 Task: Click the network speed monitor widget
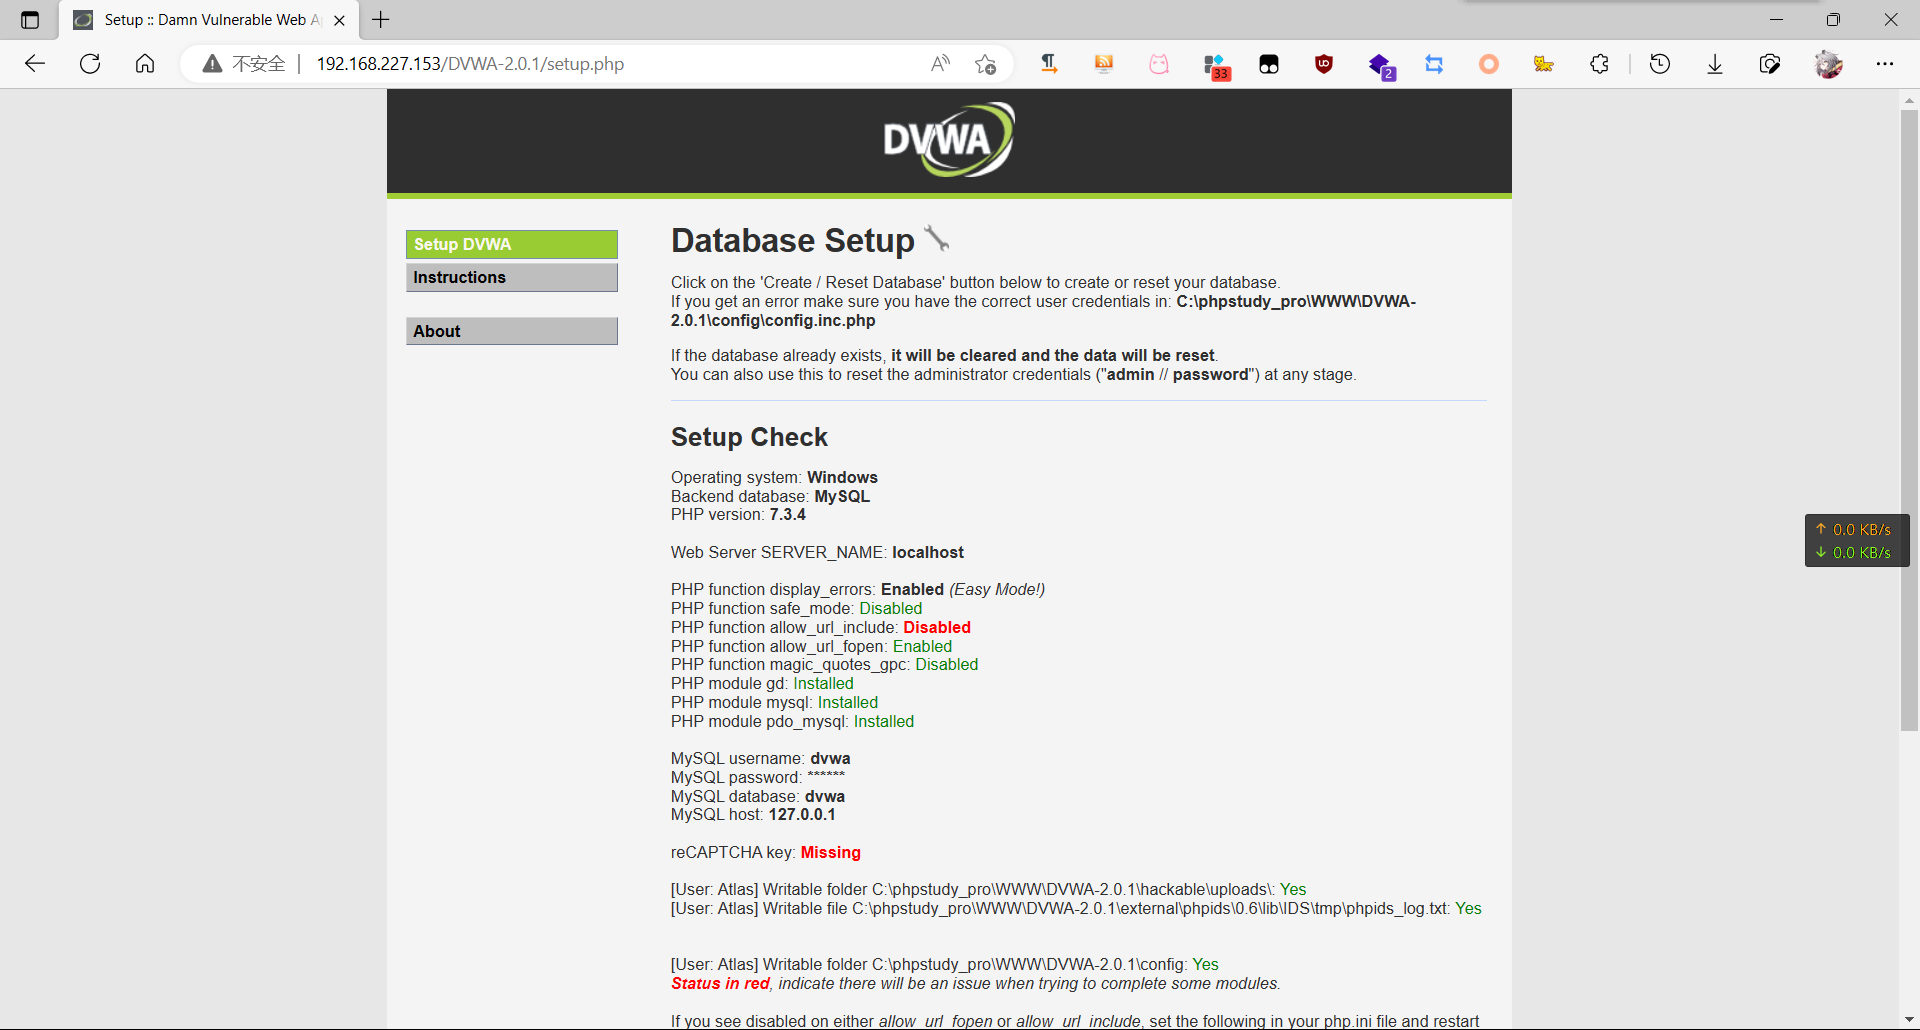[x=1856, y=541]
